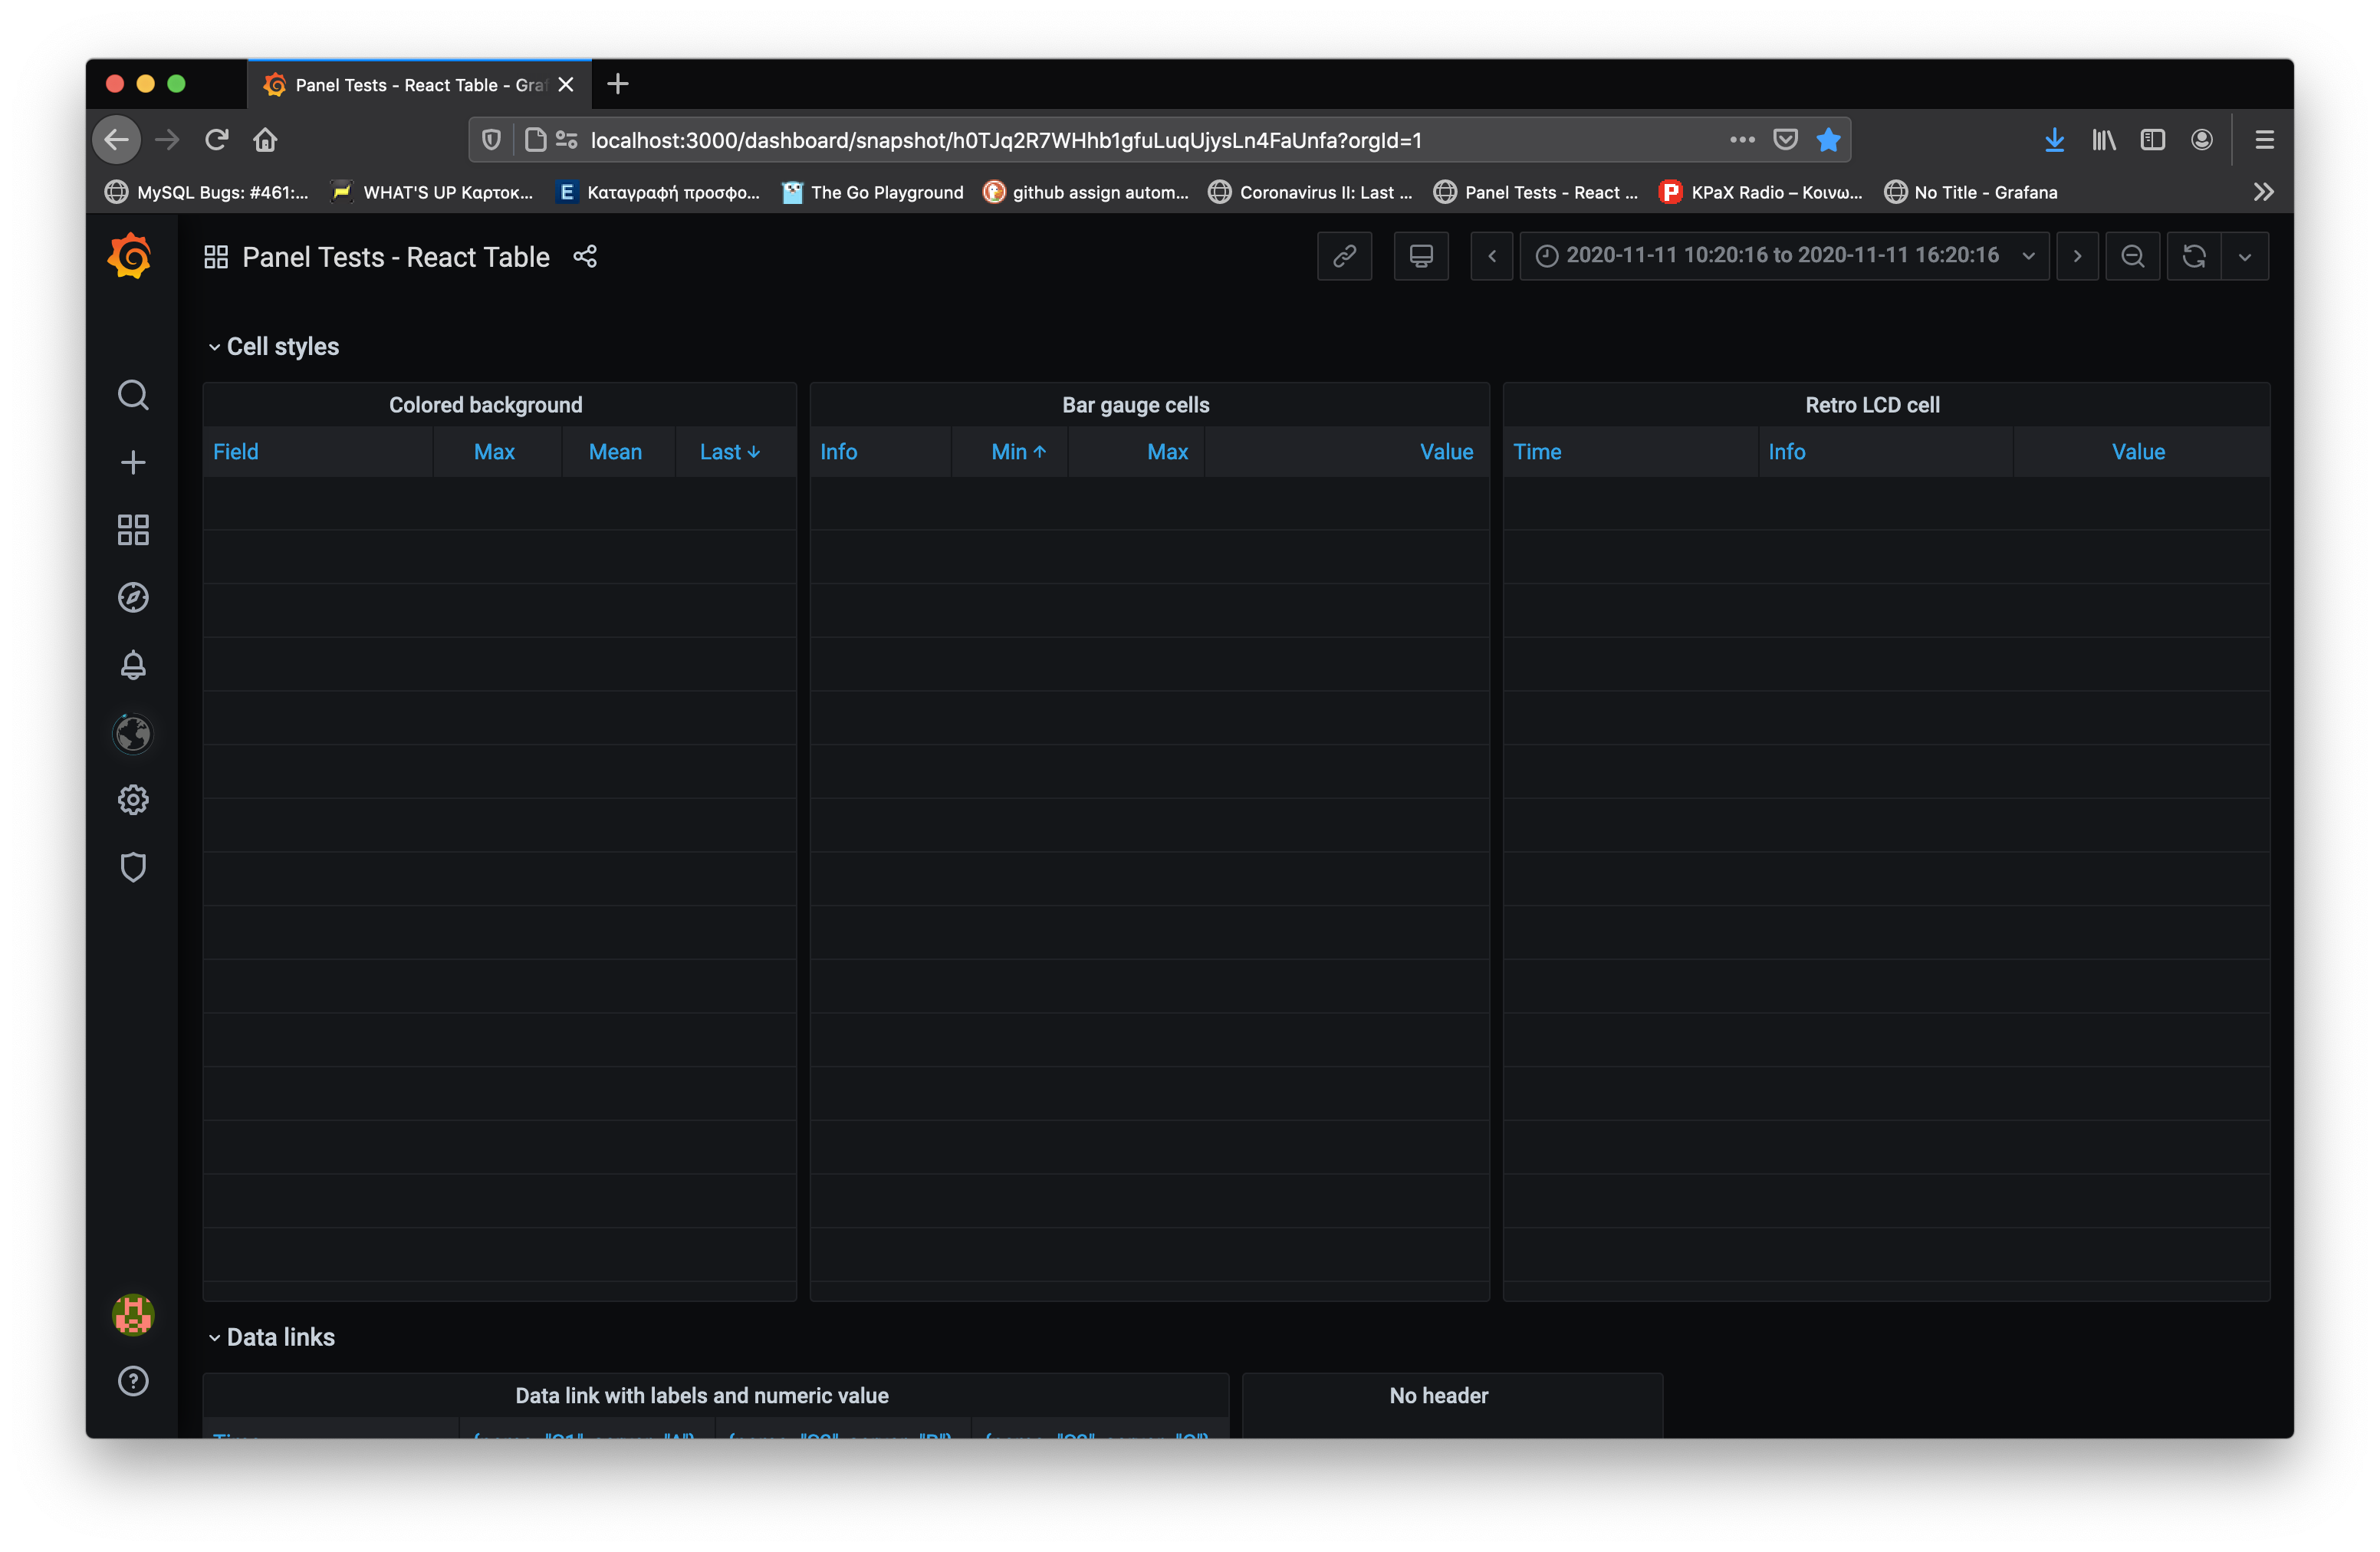Switch to the Panel Tests browser tab

[410, 84]
